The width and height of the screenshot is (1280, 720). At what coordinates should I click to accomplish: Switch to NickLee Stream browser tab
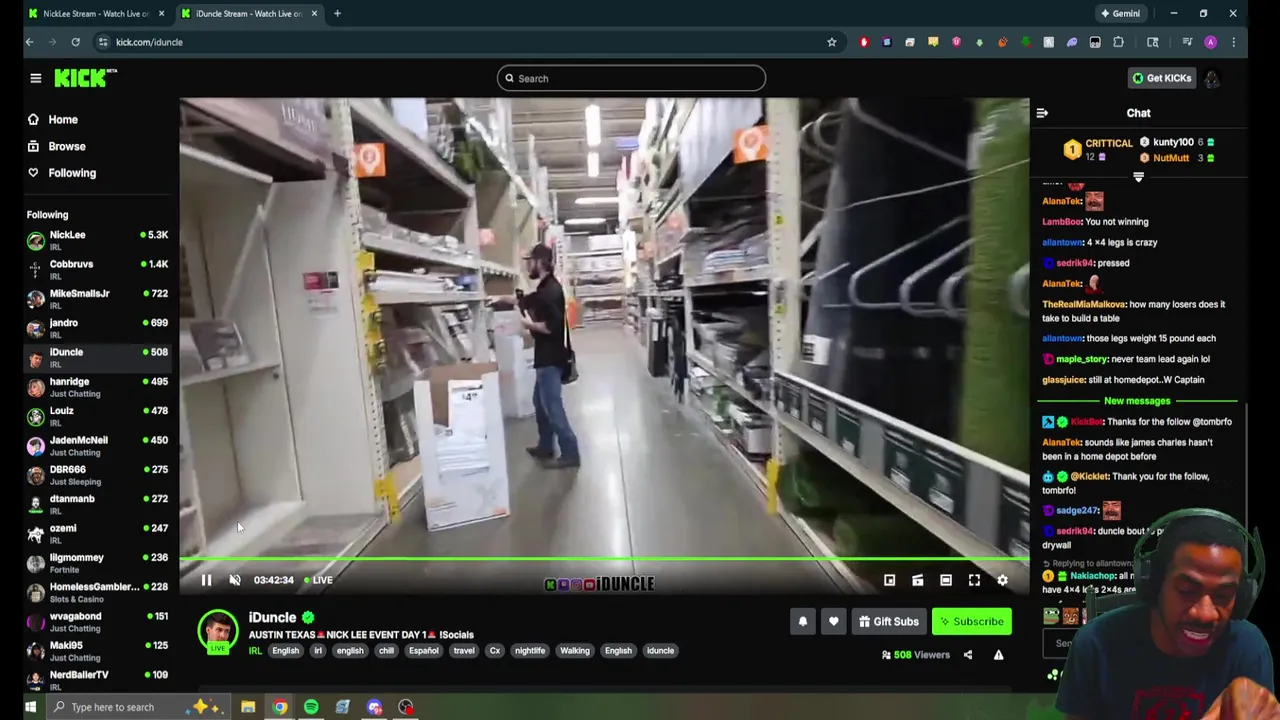click(96, 14)
